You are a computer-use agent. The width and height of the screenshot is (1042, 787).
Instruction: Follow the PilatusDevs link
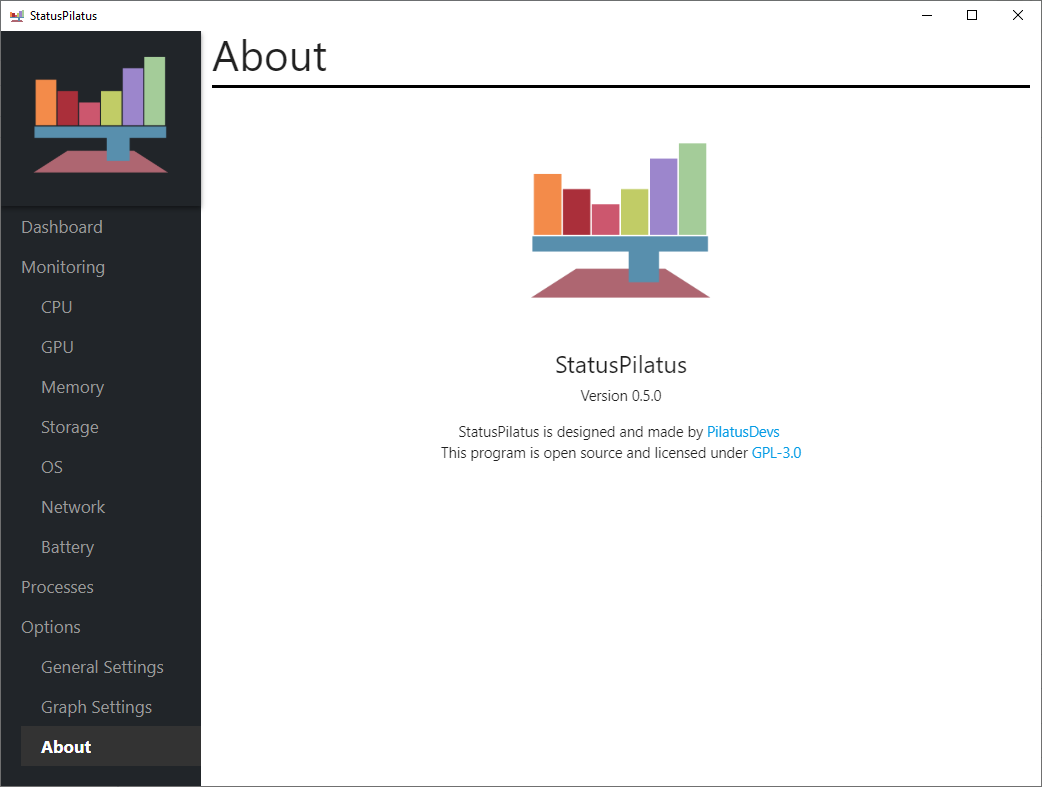[743, 432]
